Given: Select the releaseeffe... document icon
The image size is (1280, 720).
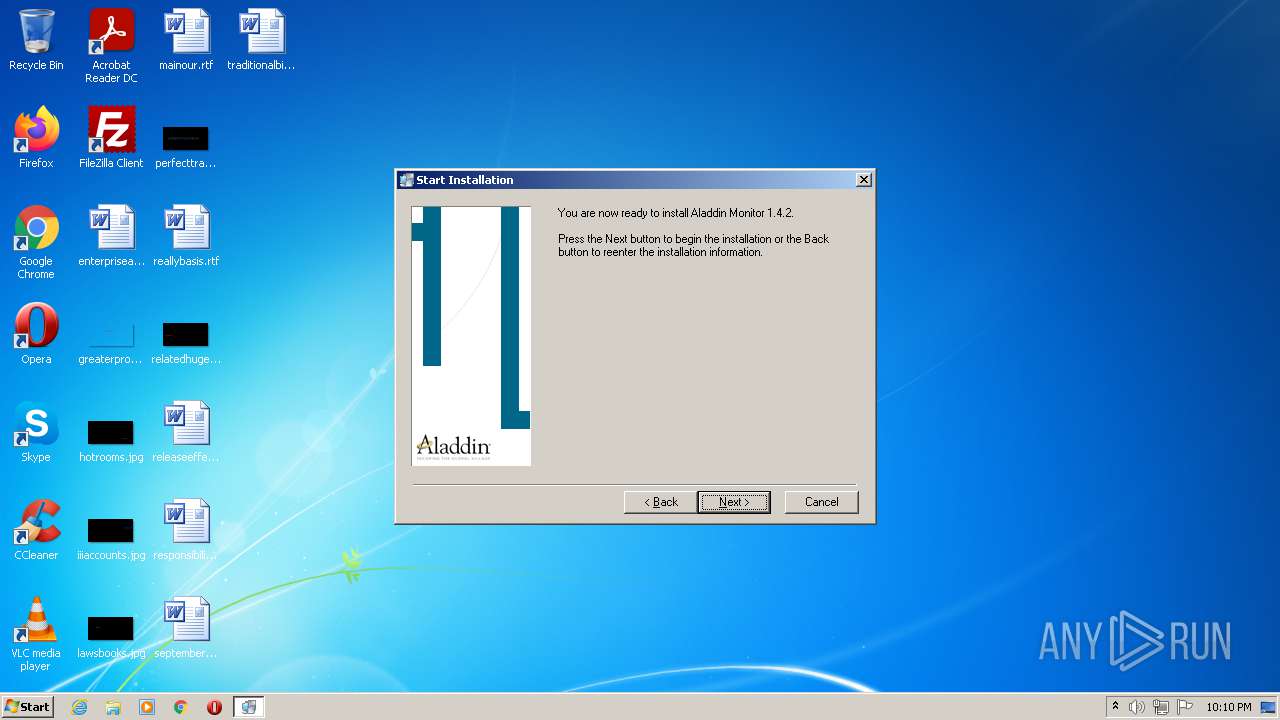Looking at the screenshot, I should (186, 432).
